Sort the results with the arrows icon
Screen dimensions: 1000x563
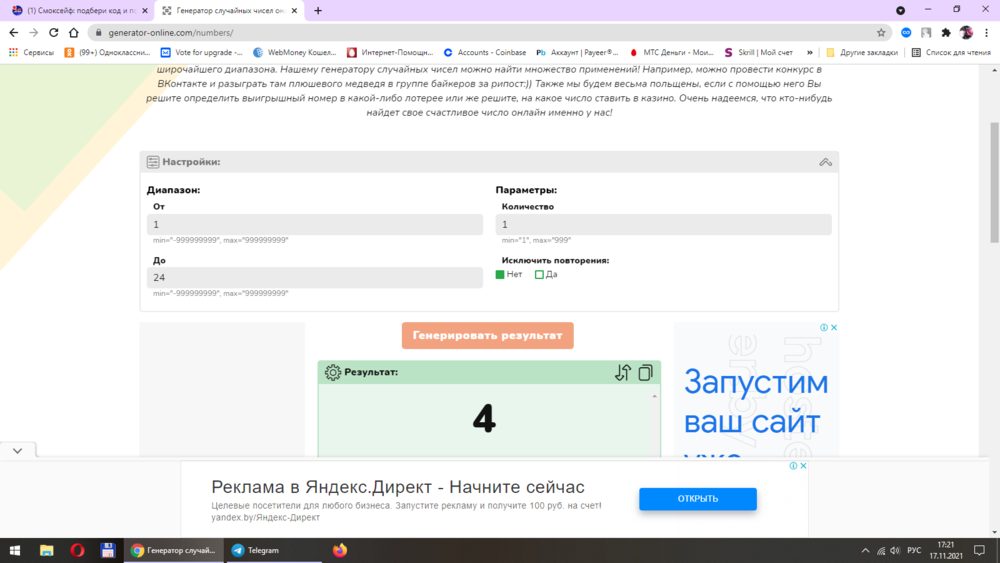(623, 372)
